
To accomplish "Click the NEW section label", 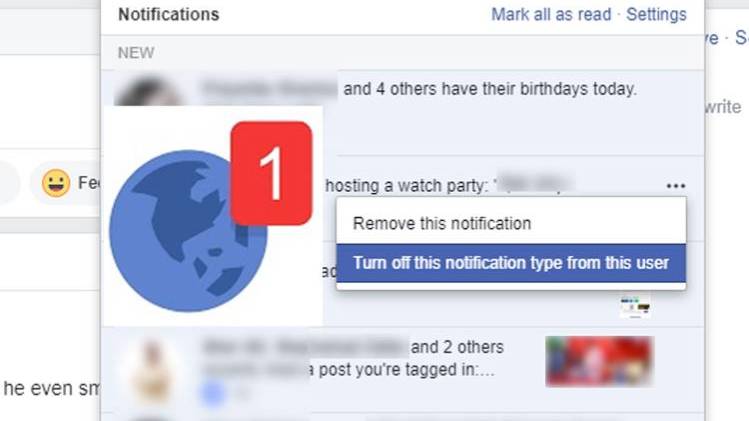I will 136,53.
